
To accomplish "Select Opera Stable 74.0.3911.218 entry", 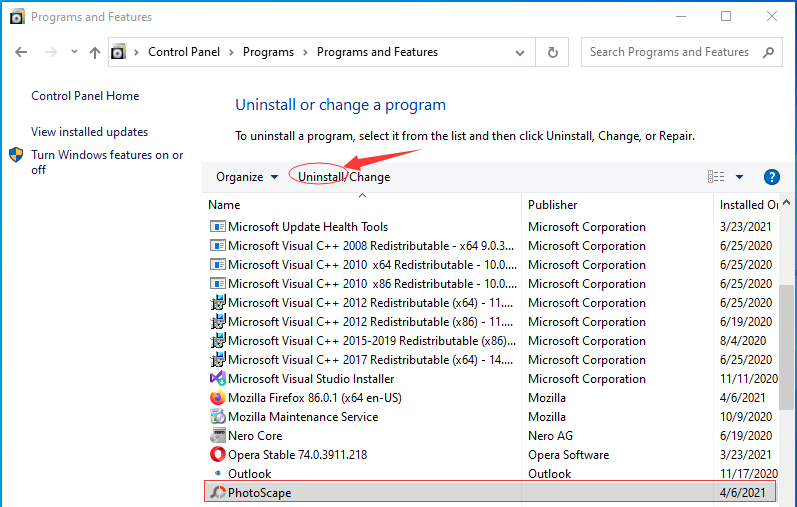I will point(297,455).
